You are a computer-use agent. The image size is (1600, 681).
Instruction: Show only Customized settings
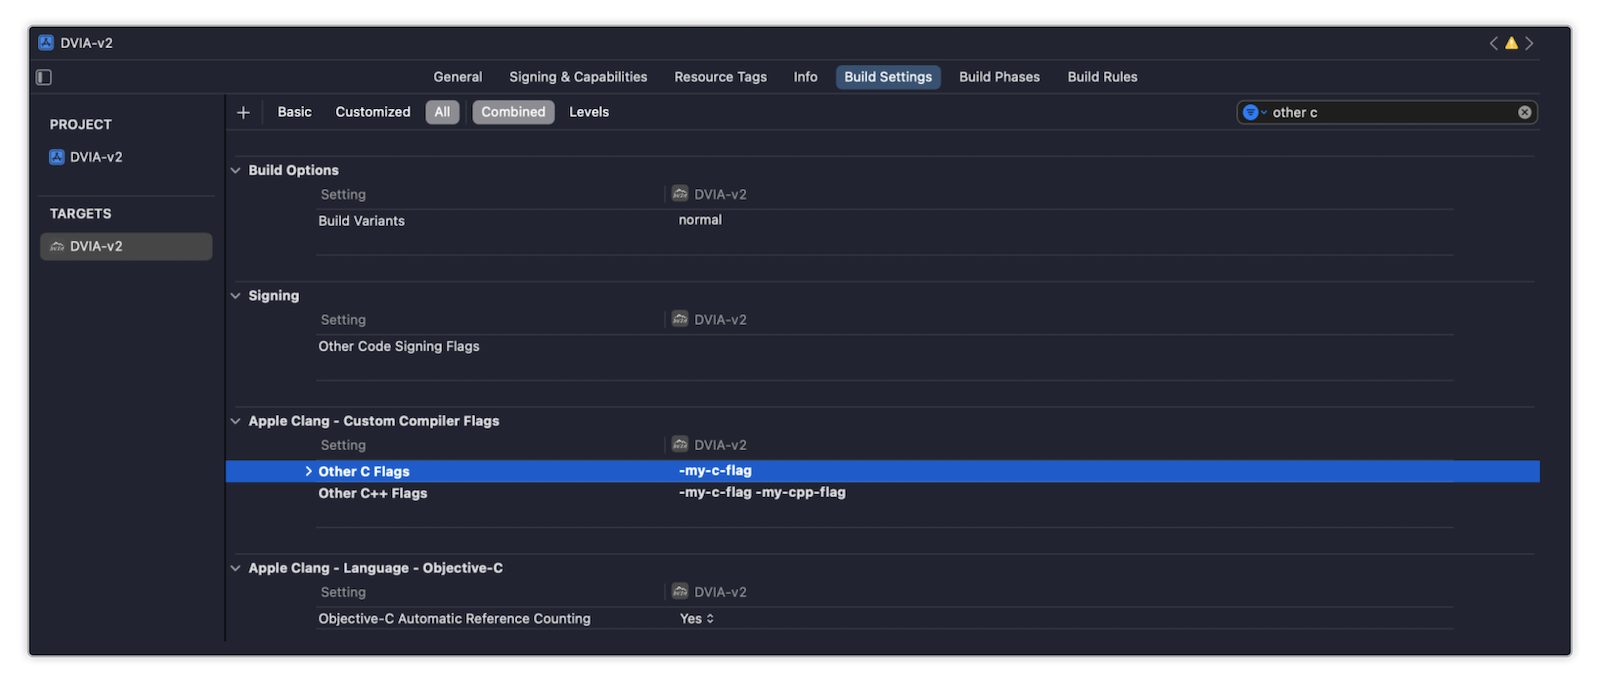point(373,112)
